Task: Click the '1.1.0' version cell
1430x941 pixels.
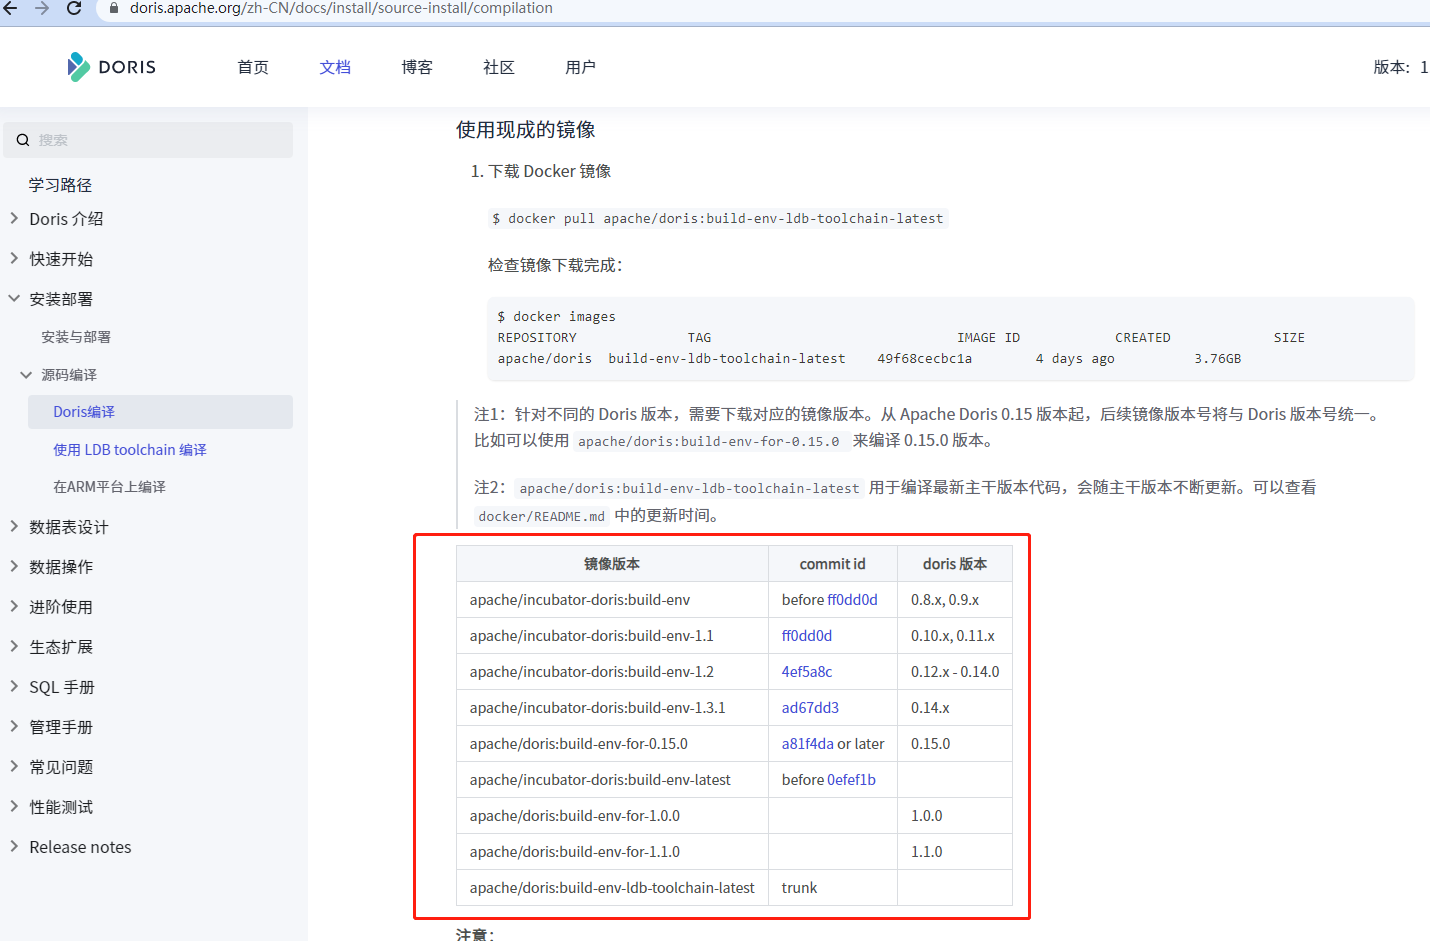Action: pos(955,852)
